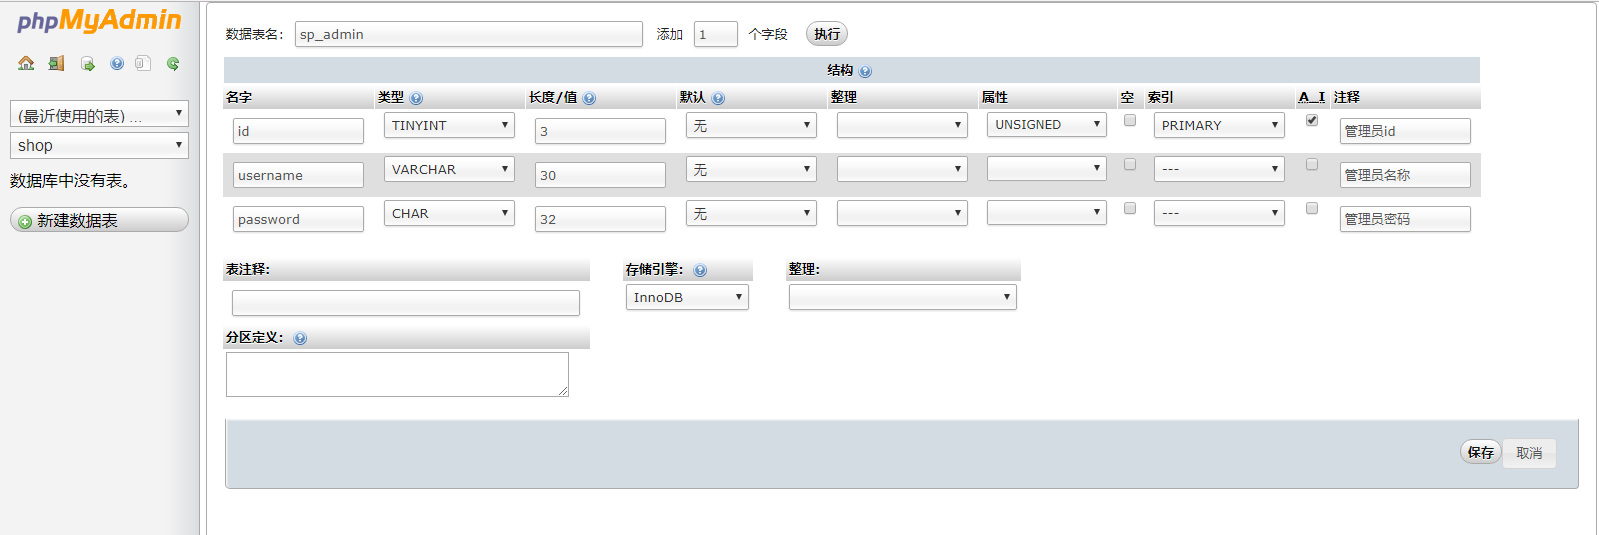Click help icon next to 存储引擎 label

(700, 270)
